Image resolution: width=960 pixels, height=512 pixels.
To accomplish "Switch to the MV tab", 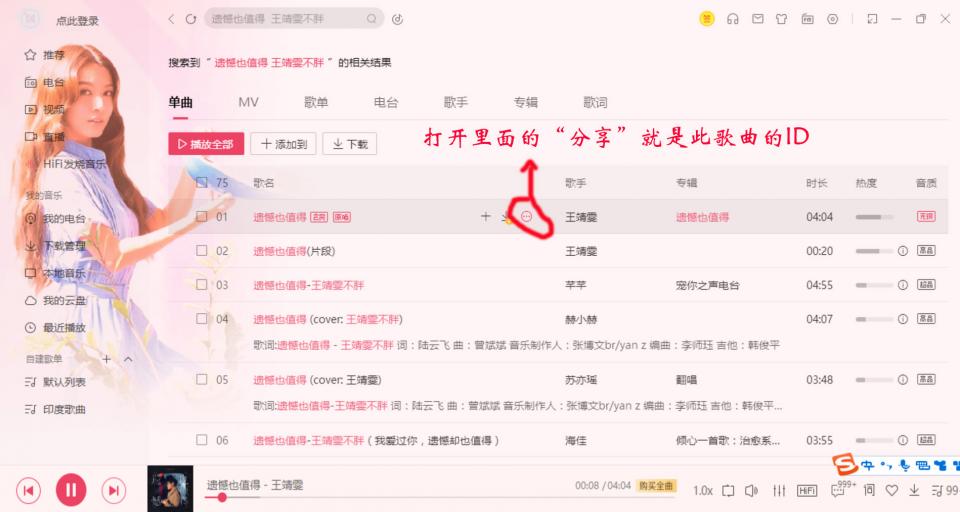I will (x=248, y=102).
